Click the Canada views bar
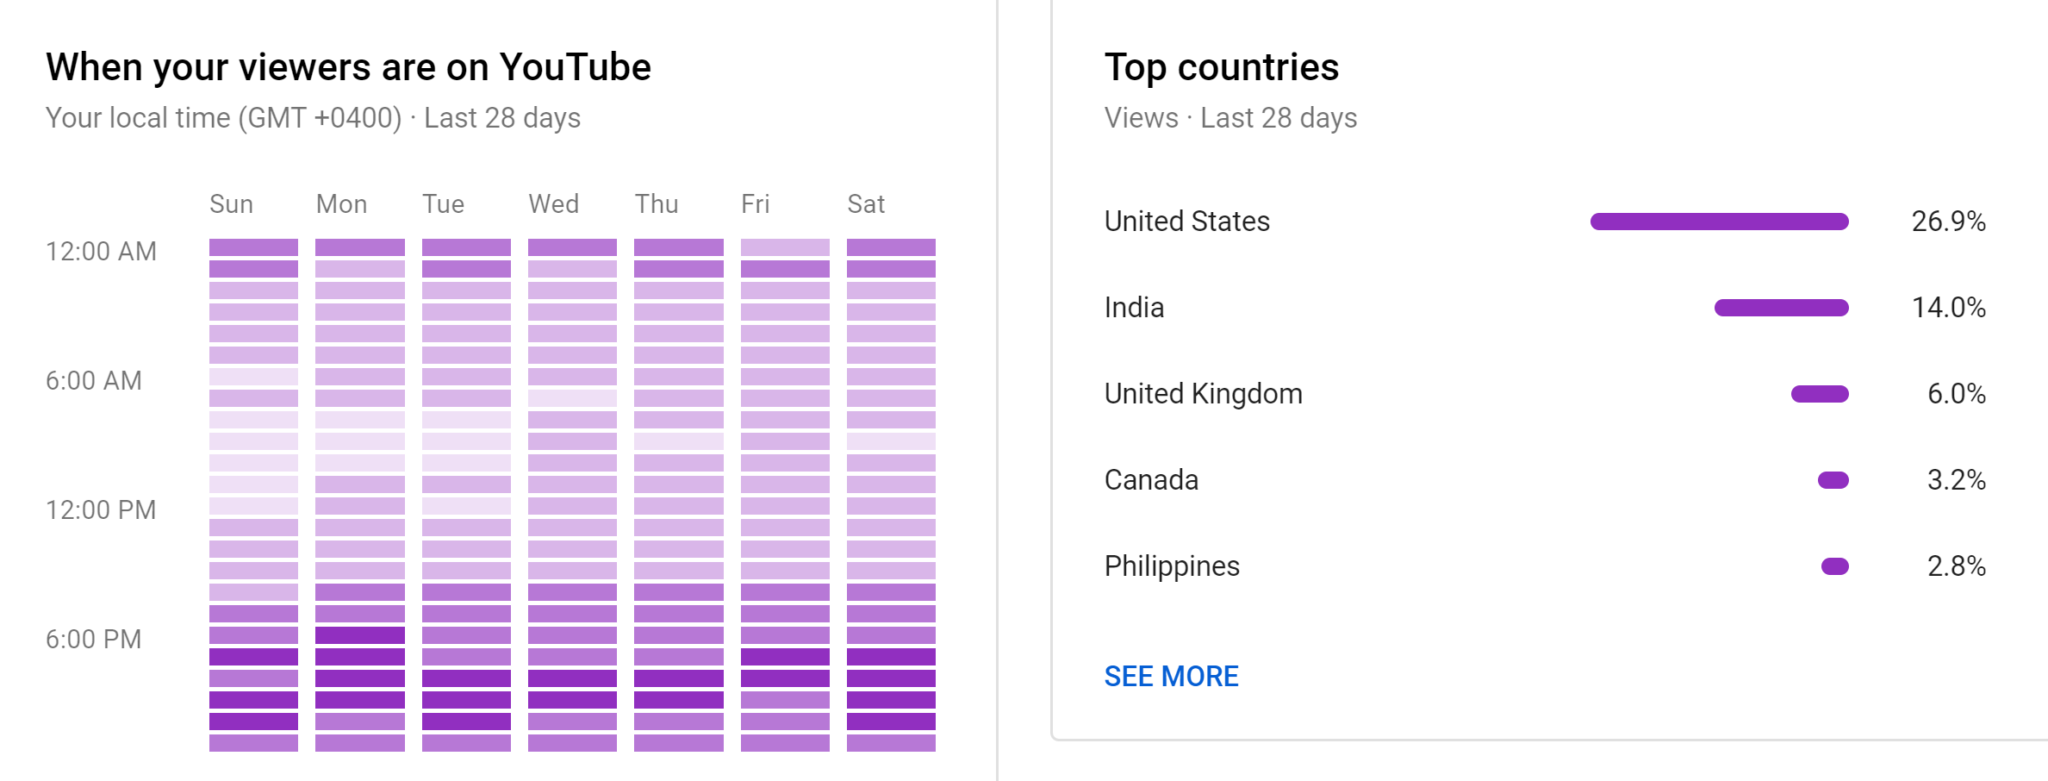Image resolution: width=2048 pixels, height=781 pixels. point(1833,480)
